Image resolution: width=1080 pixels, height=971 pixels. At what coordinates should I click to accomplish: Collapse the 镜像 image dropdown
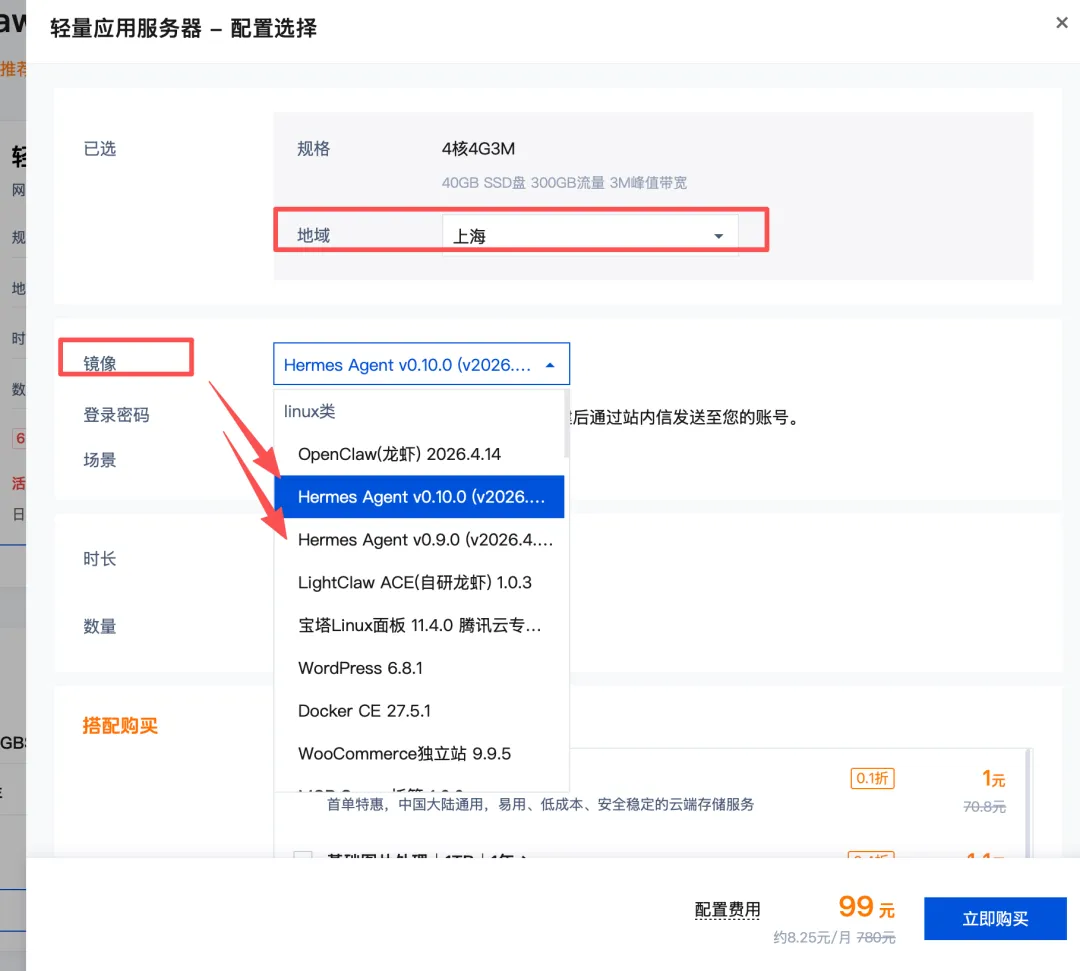421,364
